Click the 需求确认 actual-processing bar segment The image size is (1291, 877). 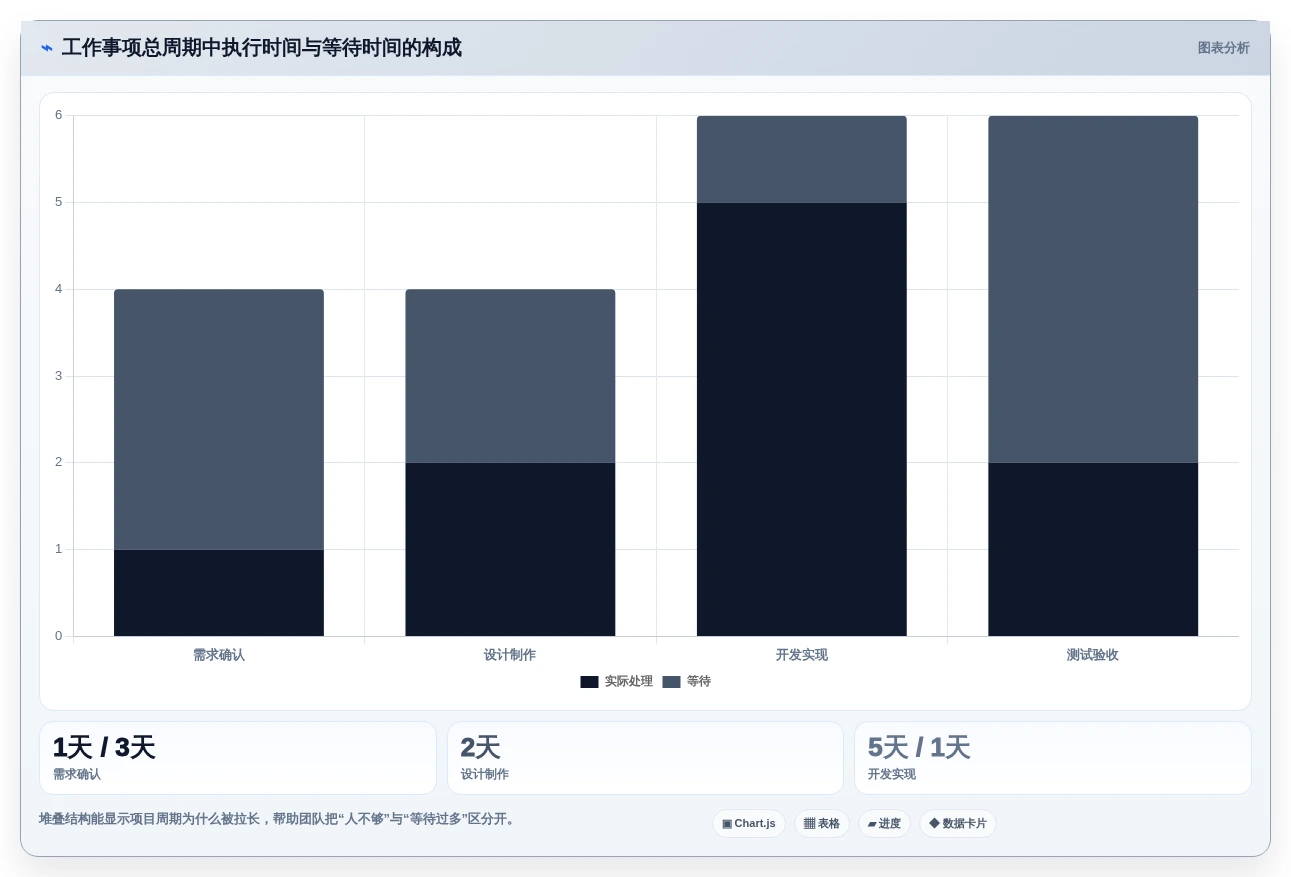[219, 593]
